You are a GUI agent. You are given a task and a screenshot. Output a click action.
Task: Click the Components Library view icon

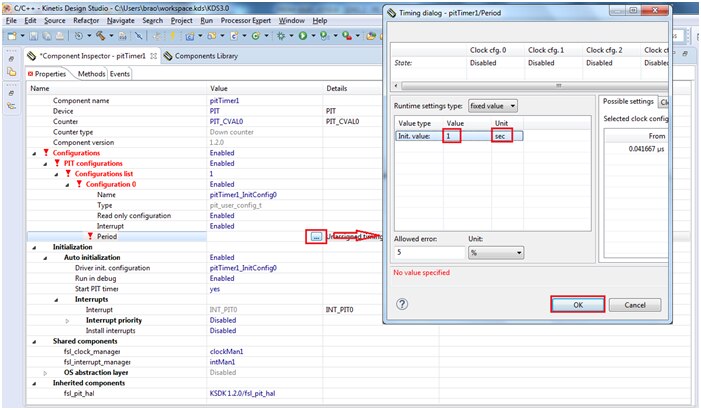click(167, 56)
